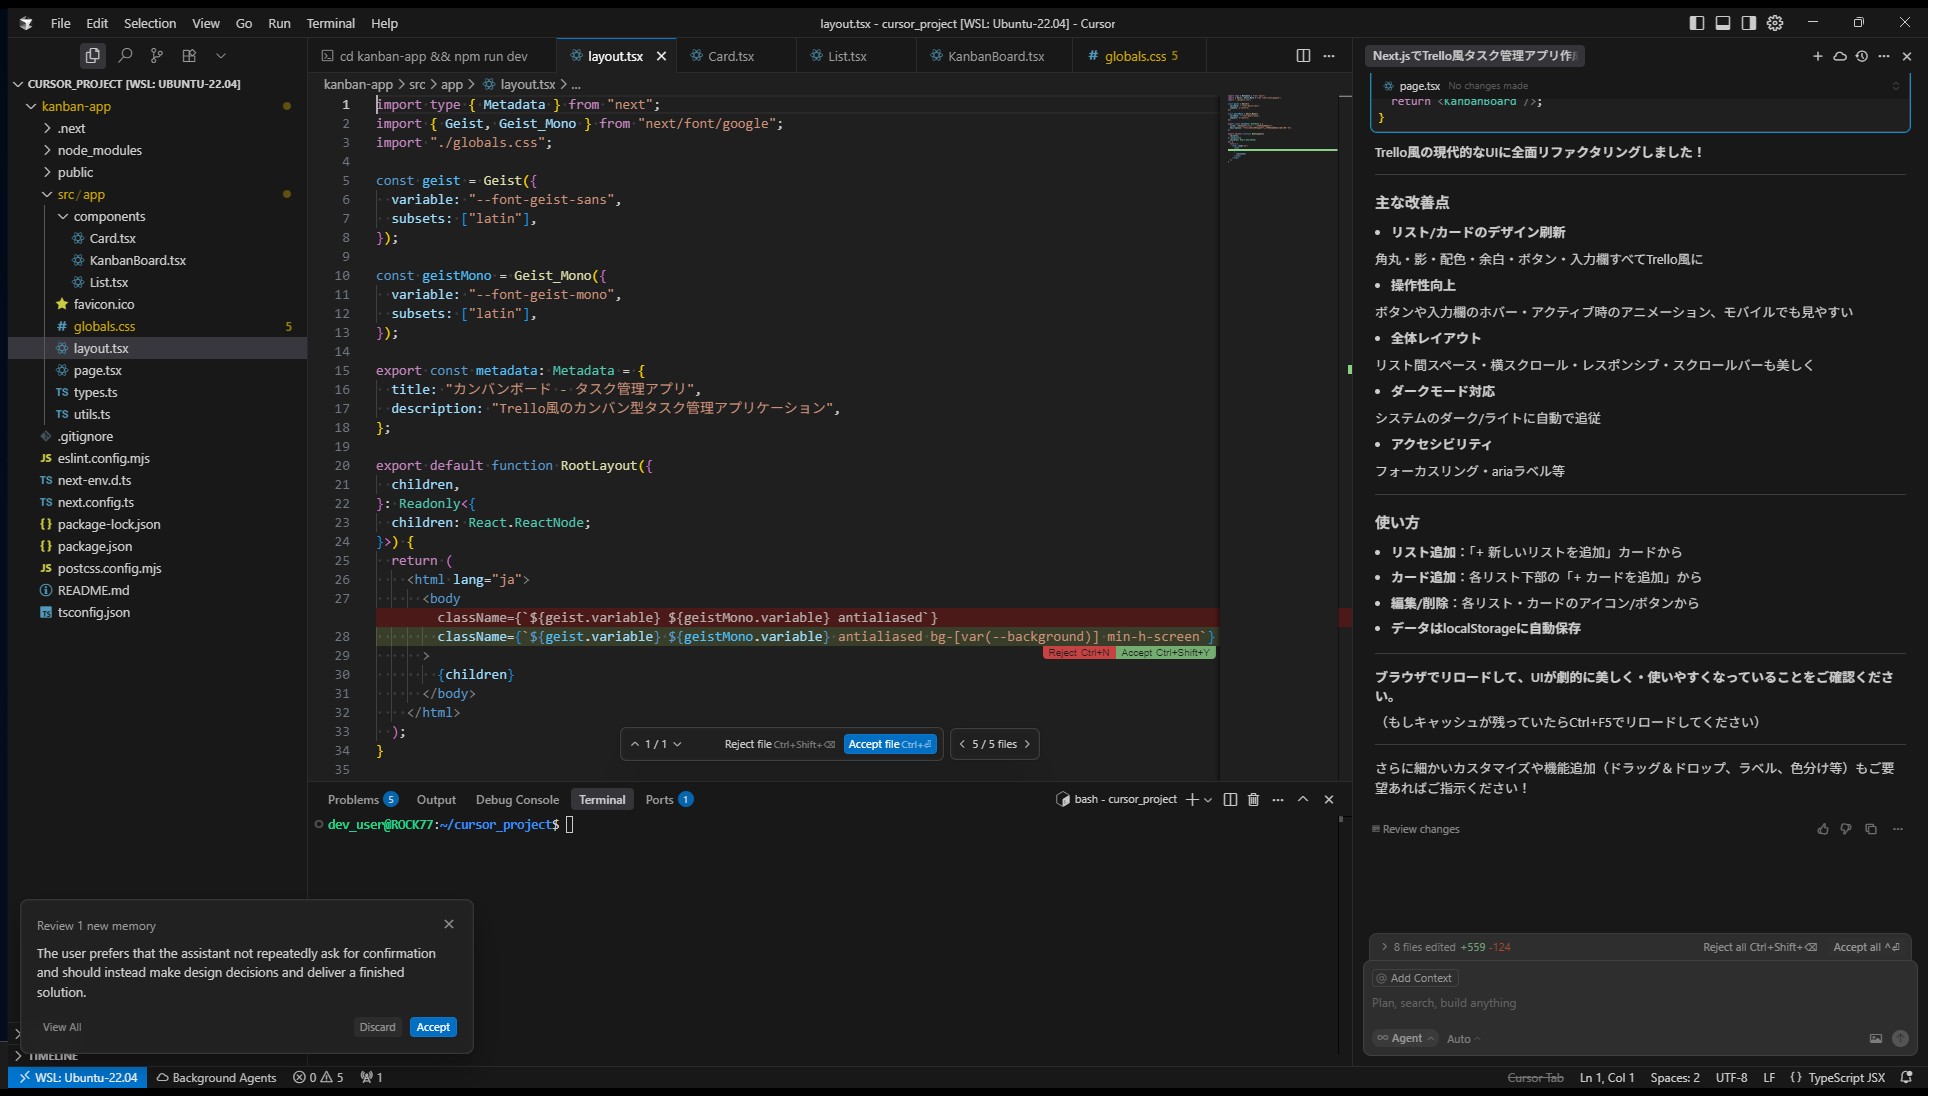The image size is (1936, 1096).
Task: Attach image in chat input
Action: (x=1876, y=1039)
